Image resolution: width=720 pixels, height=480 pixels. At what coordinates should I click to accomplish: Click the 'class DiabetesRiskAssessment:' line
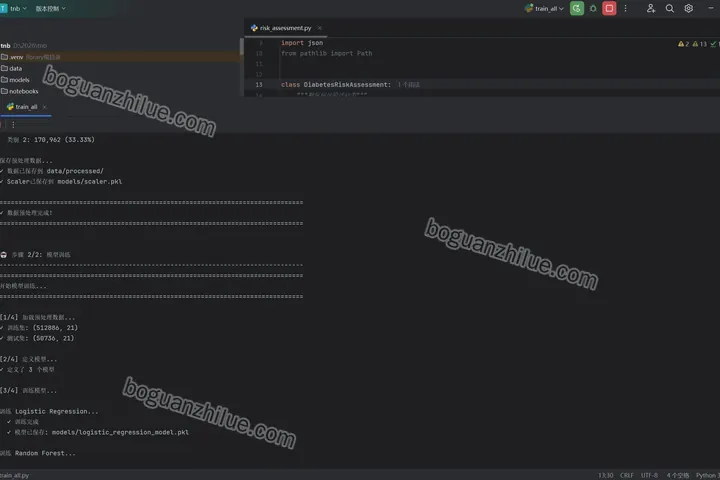(336, 85)
